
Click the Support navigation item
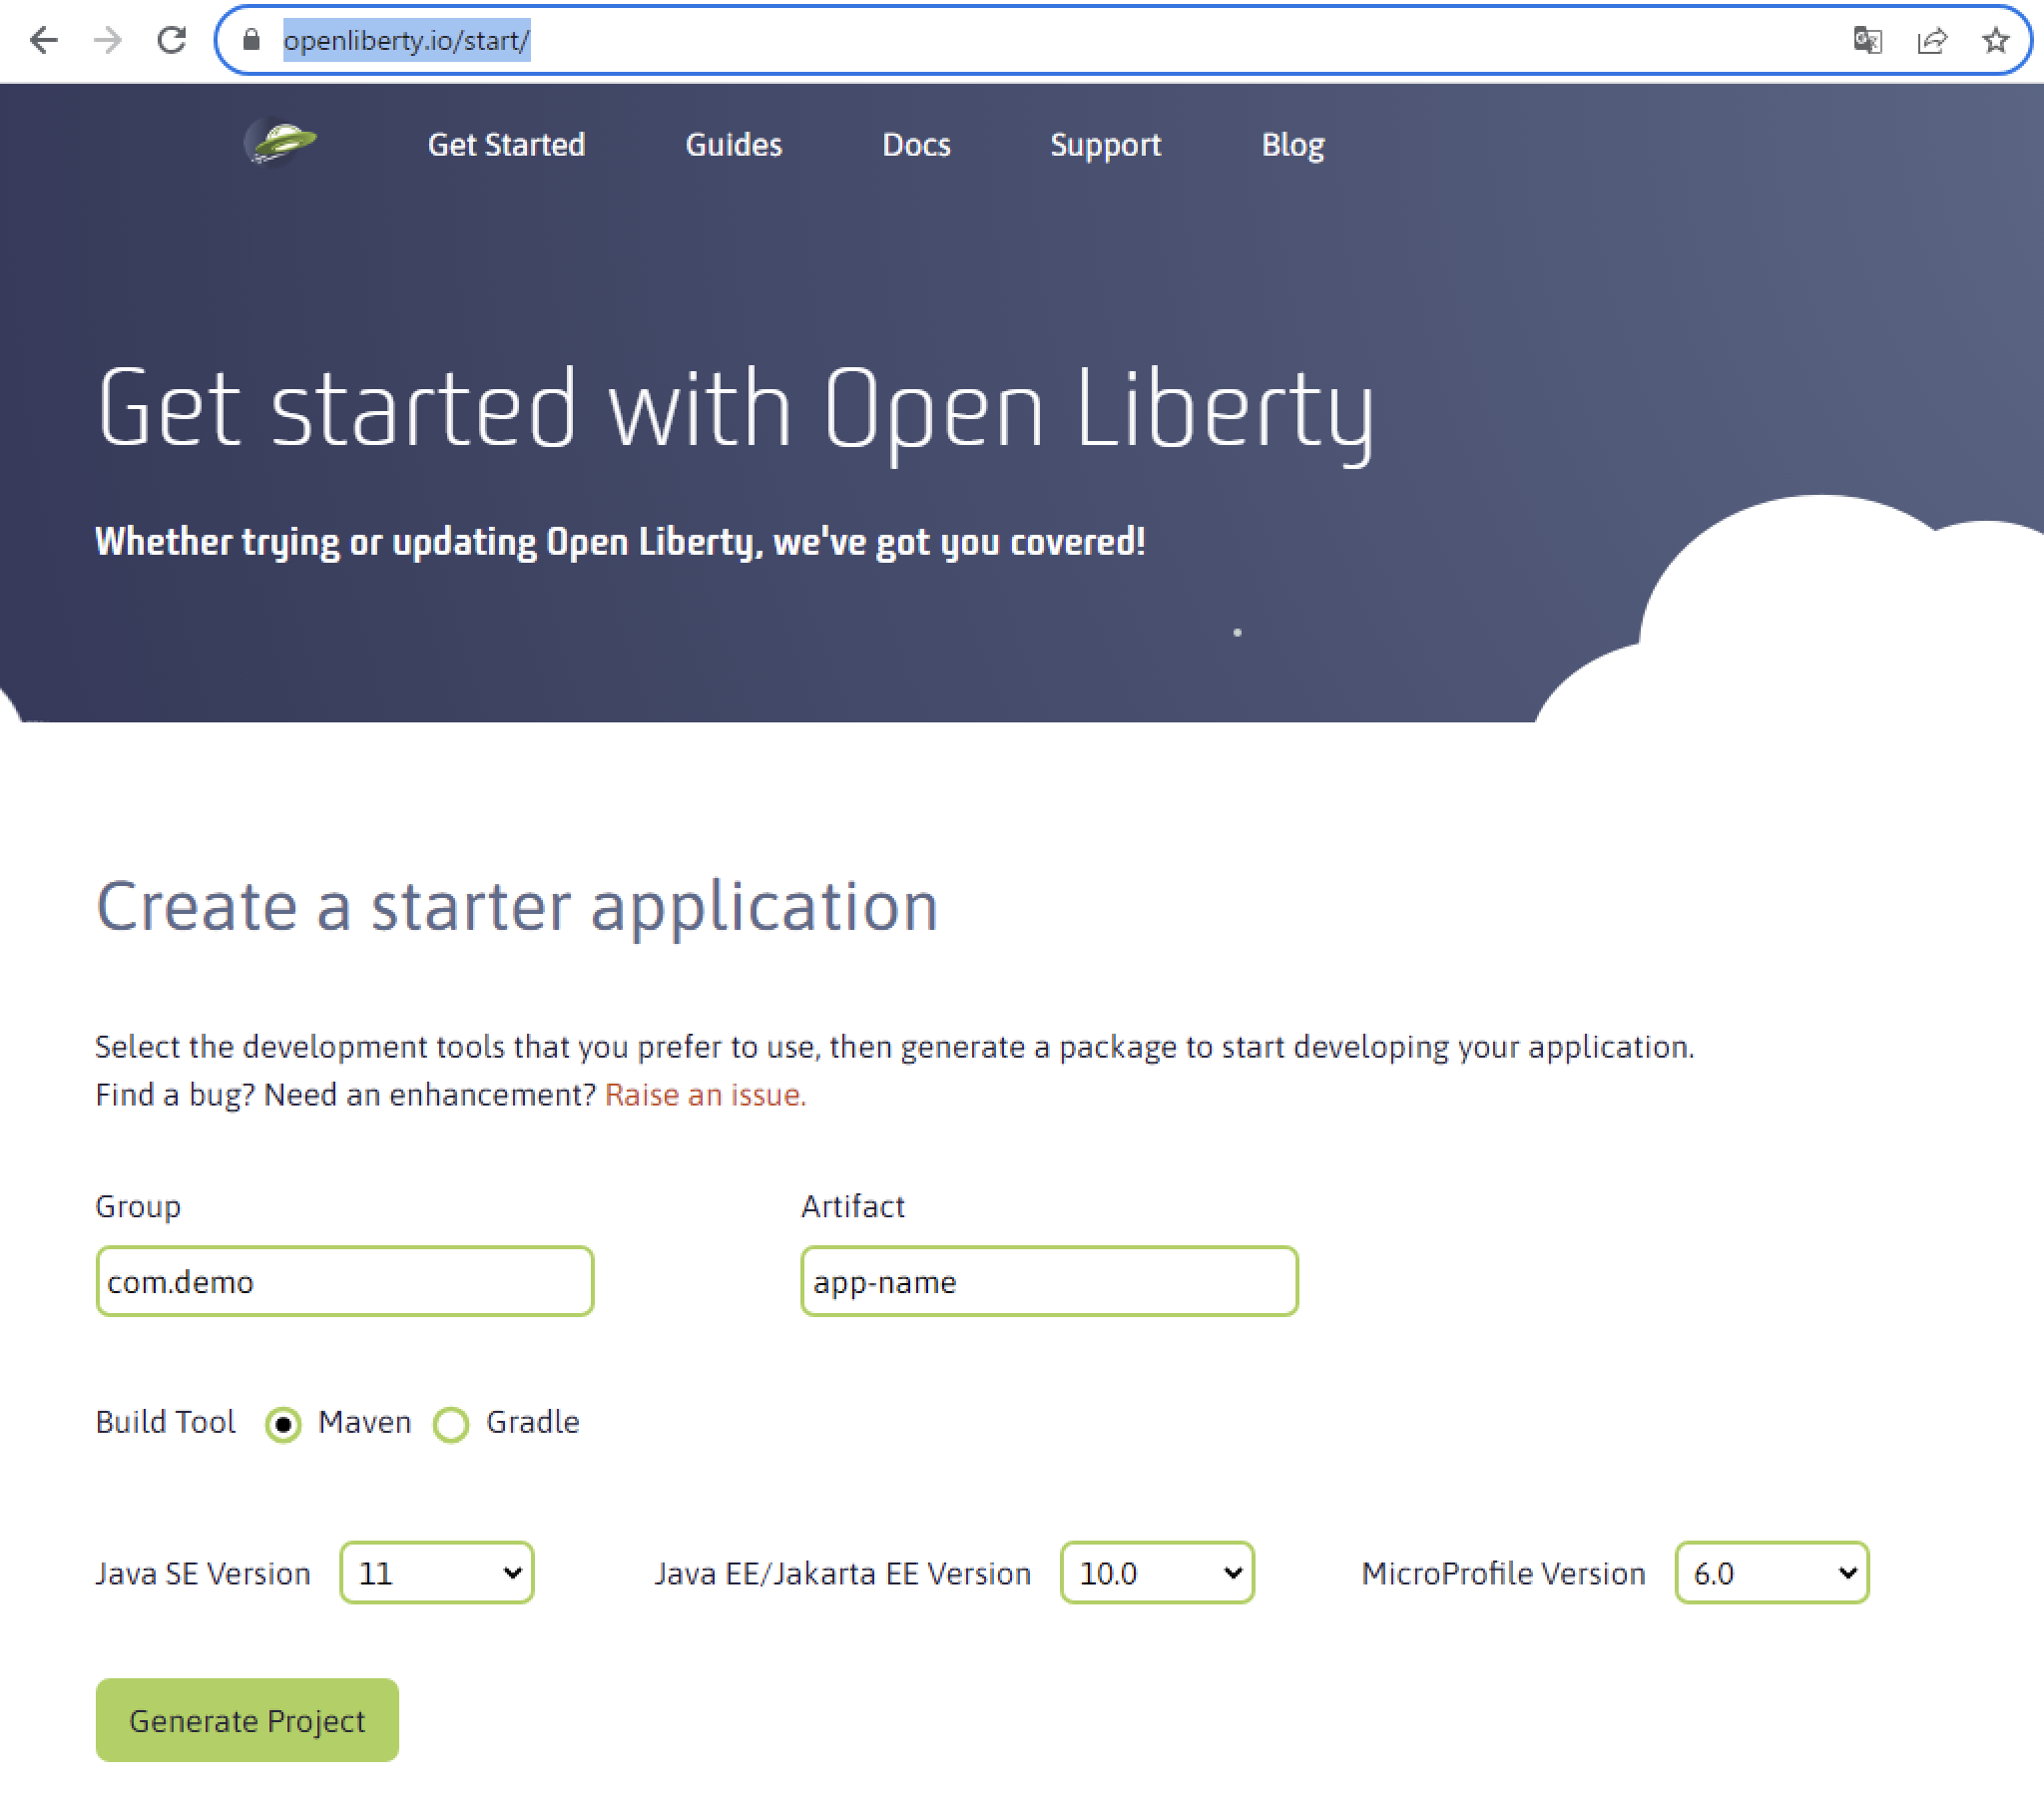tap(1105, 144)
